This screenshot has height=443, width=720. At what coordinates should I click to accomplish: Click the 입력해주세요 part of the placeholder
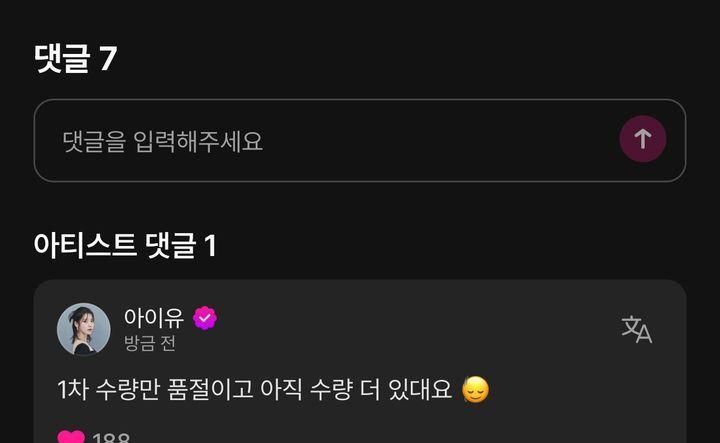point(198,141)
